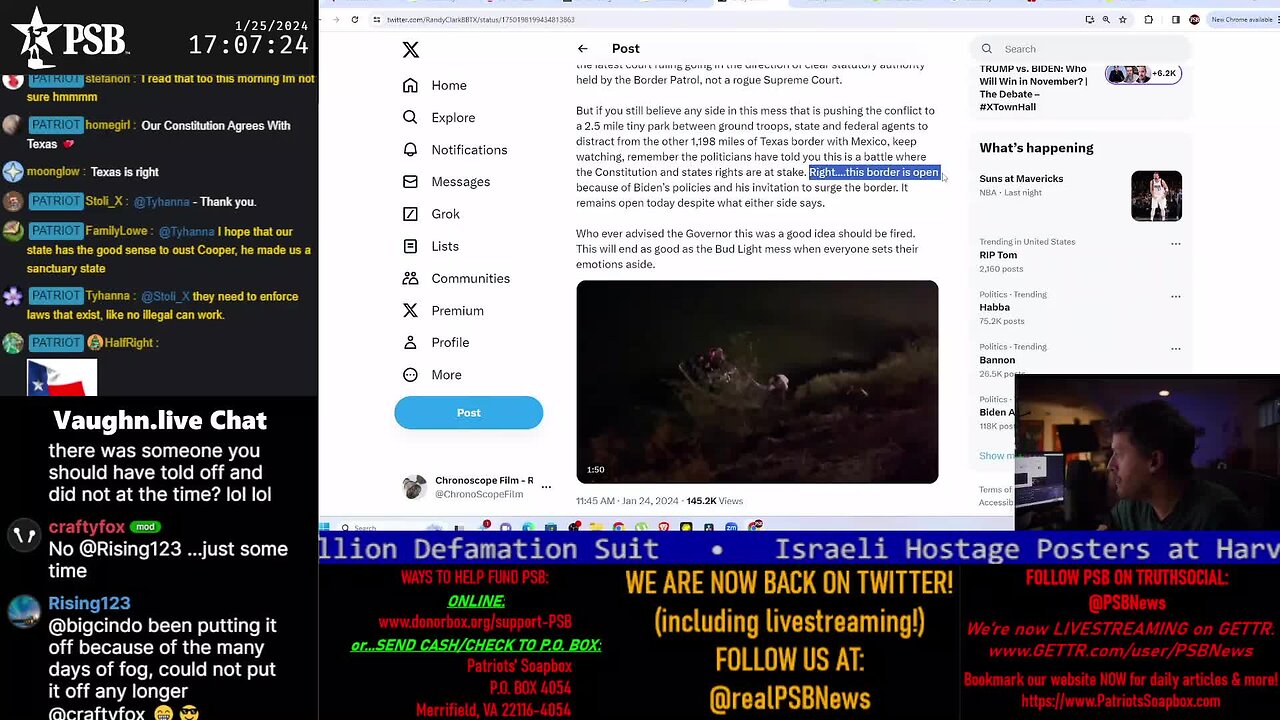Click highlighted text 'Right....this border is open'
This screenshot has height=720, width=1280.
[x=874, y=172]
